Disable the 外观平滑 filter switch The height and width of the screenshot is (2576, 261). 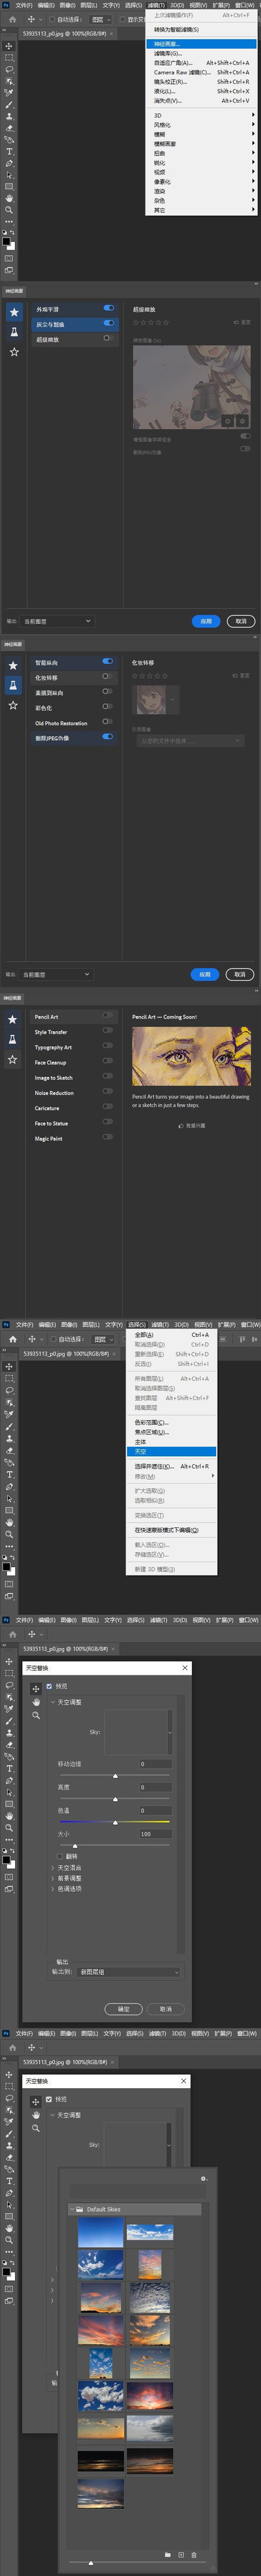pos(108,308)
